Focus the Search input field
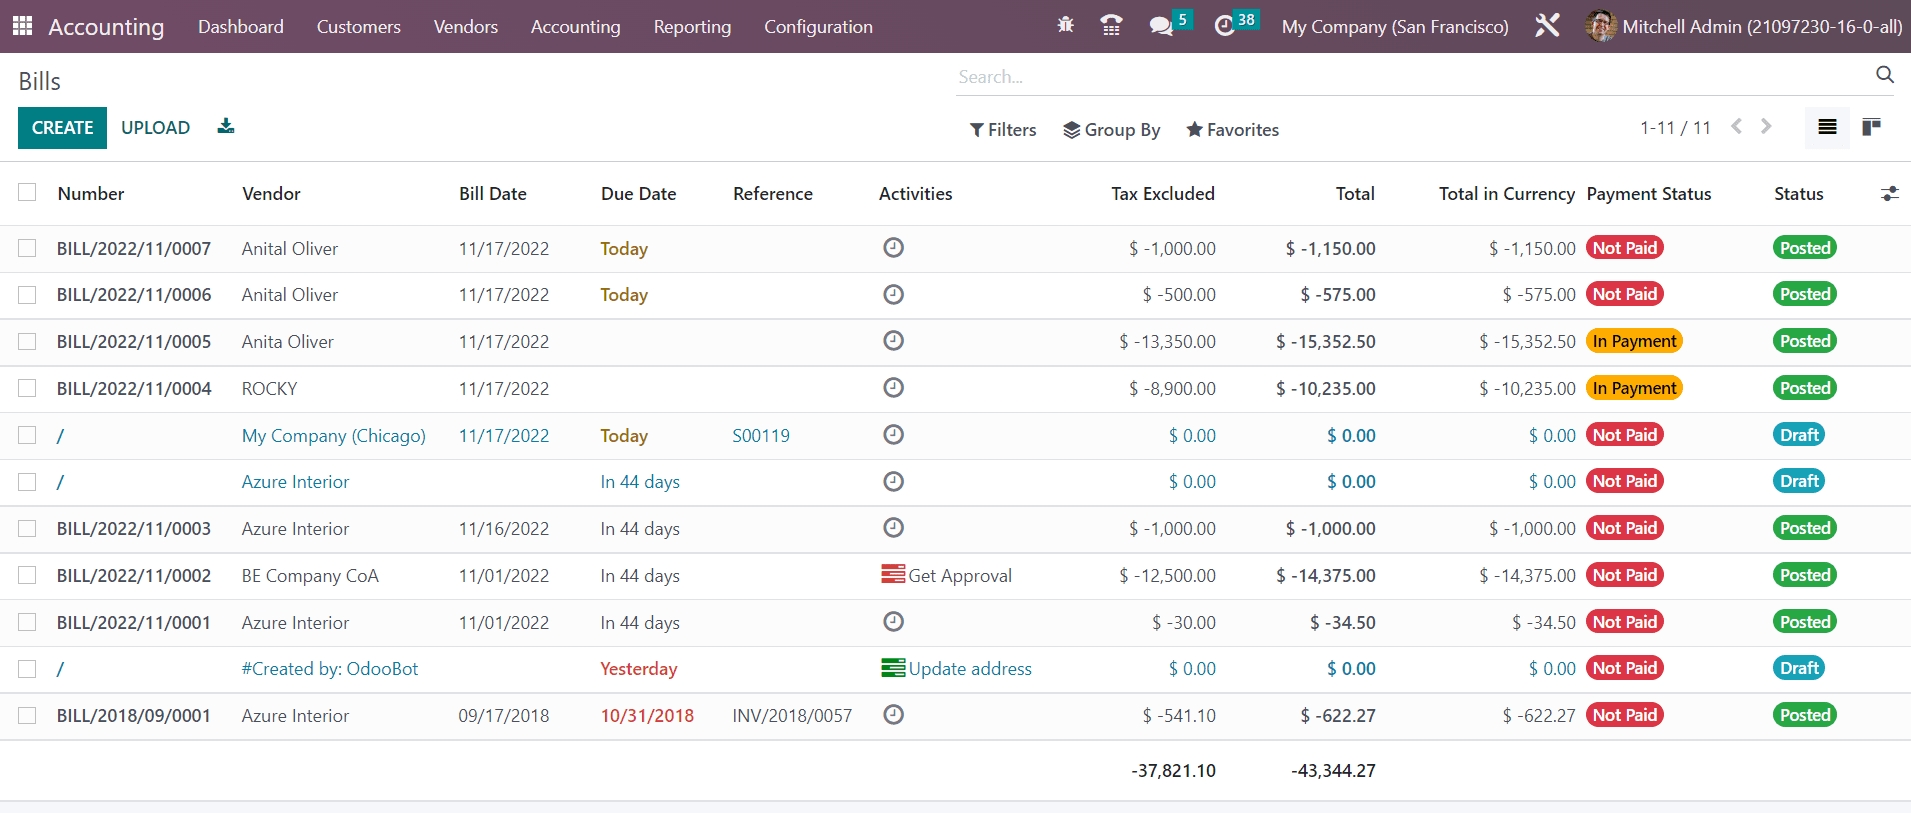Viewport: 1911px width, 813px height. tap(1410, 77)
